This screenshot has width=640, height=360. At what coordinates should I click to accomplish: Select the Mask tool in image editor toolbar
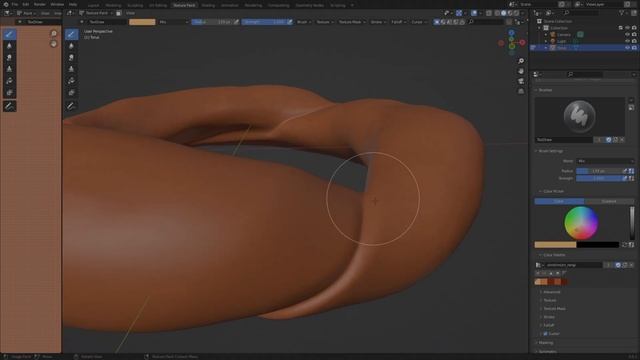point(9,93)
